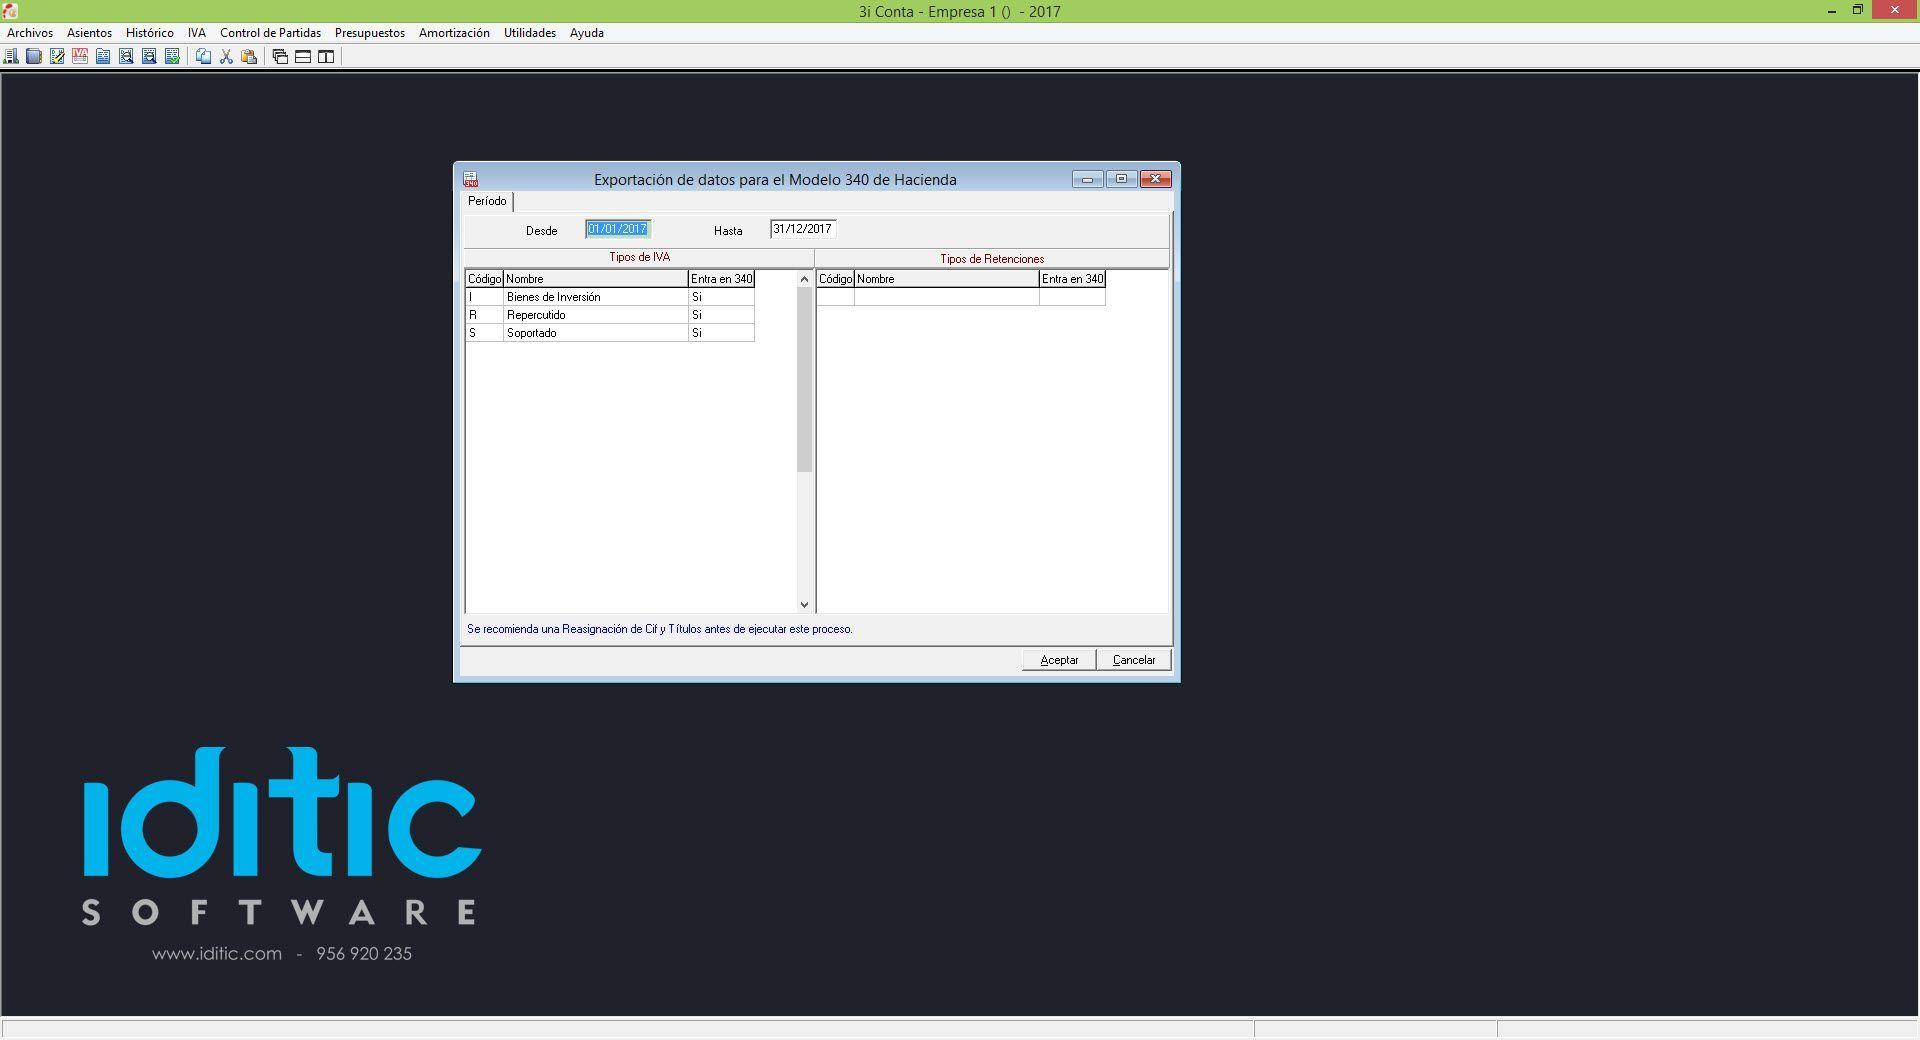The width and height of the screenshot is (1920, 1040).
Task: Click code 'R' cell in IVA table
Action: pyautogui.click(x=485, y=315)
